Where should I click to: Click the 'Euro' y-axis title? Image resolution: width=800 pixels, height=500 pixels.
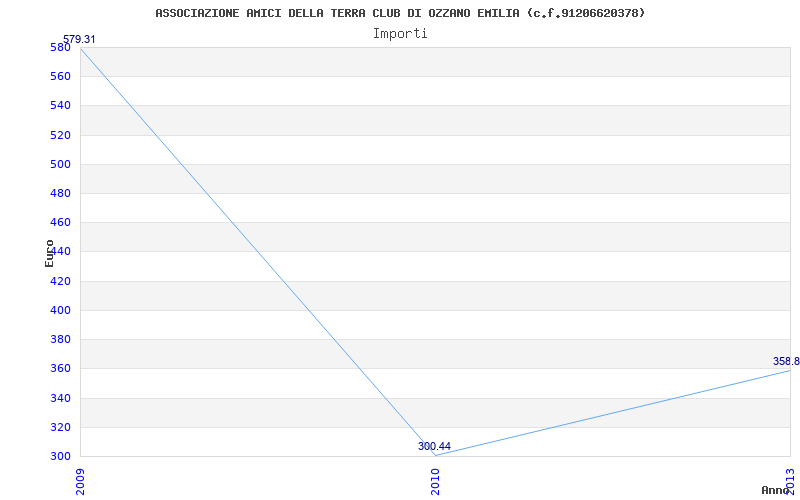(x=49, y=253)
